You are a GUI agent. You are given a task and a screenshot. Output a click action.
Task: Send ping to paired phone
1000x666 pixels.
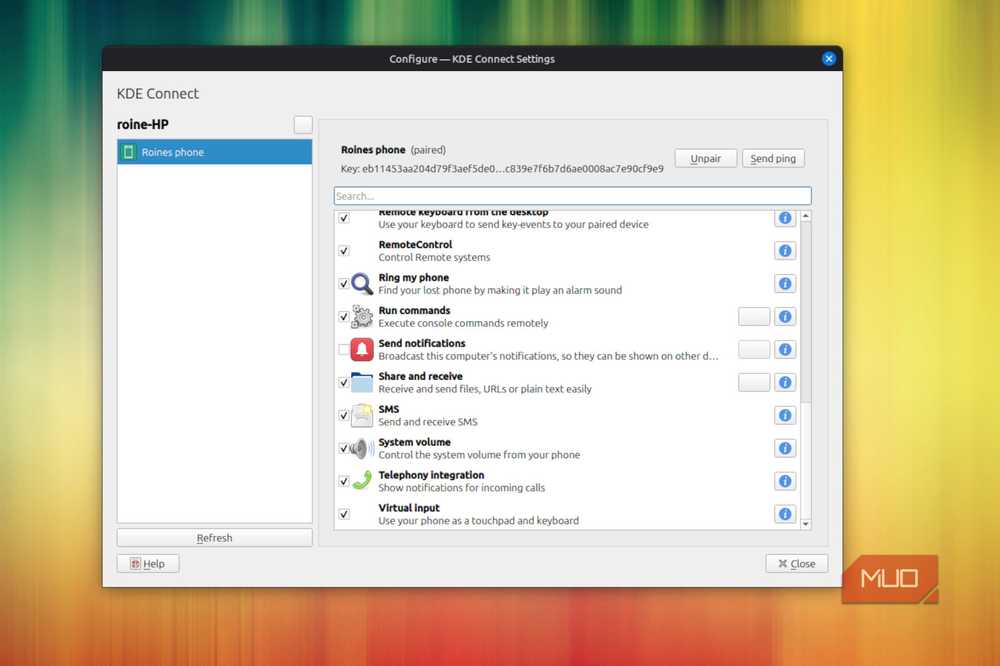tap(773, 158)
